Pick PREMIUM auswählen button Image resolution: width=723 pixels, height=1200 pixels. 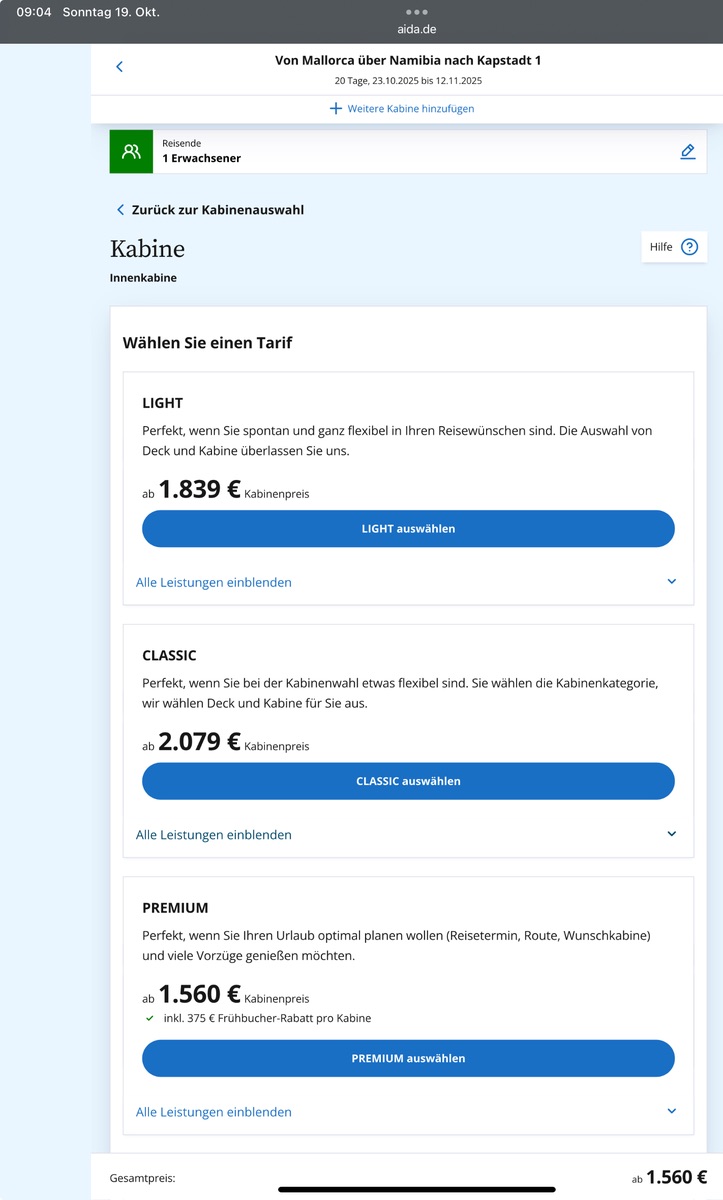click(408, 1058)
